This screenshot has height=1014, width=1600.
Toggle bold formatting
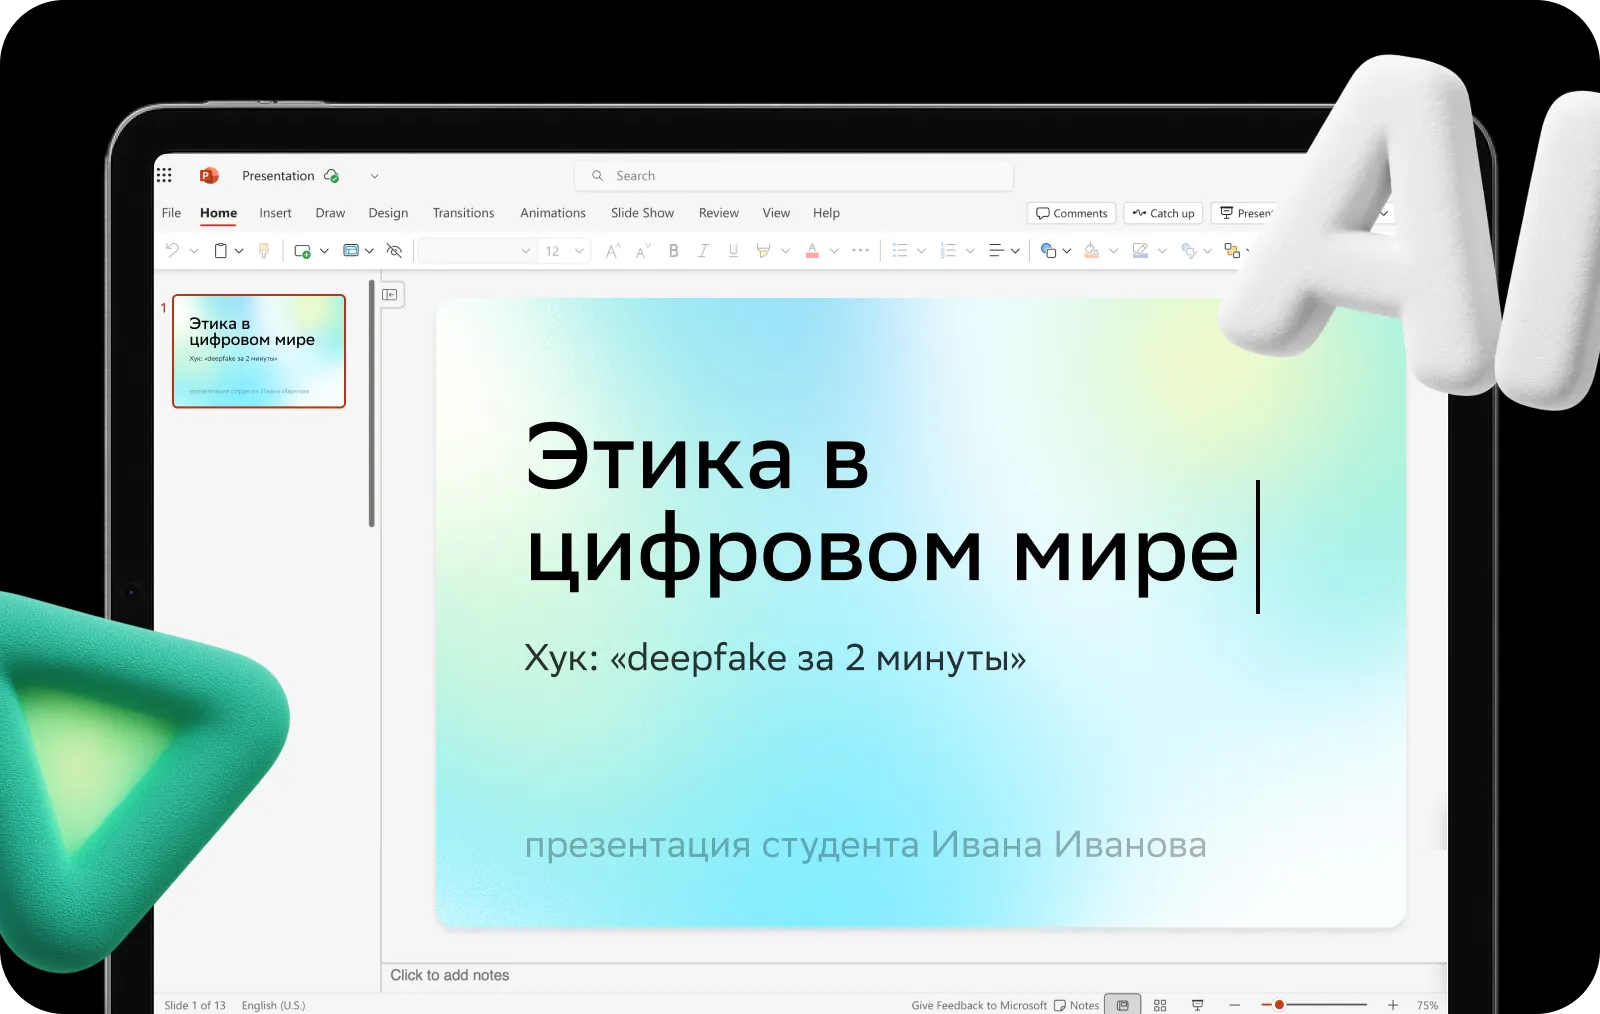[x=673, y=251]
